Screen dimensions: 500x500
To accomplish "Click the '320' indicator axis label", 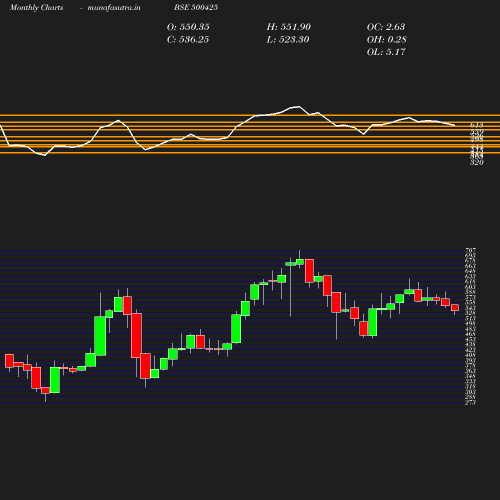I will (x=477, y=162).
